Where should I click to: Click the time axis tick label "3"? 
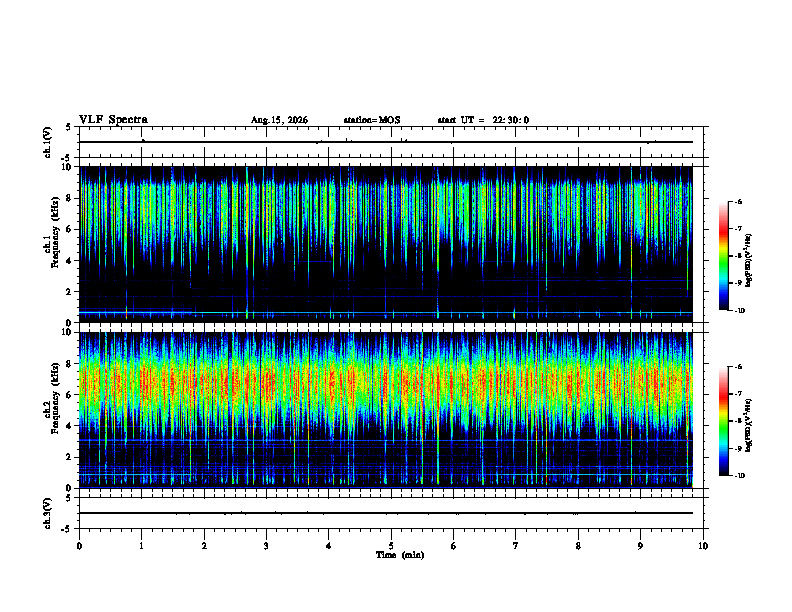pos(266,546)
